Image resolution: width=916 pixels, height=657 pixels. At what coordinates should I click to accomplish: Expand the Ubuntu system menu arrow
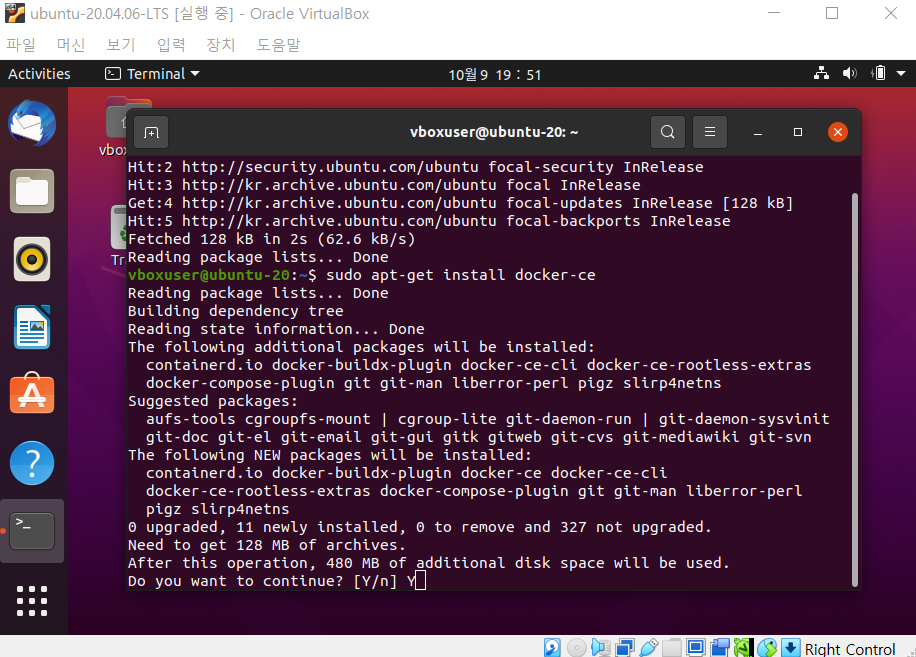(901, 74)
